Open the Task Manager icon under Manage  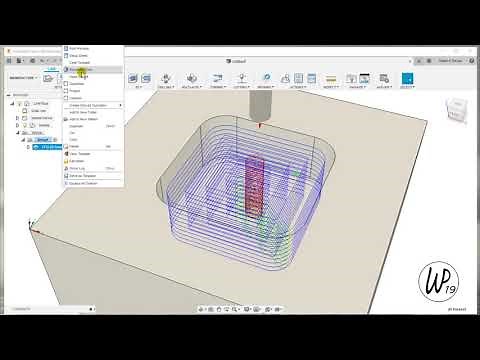point(364,78)
